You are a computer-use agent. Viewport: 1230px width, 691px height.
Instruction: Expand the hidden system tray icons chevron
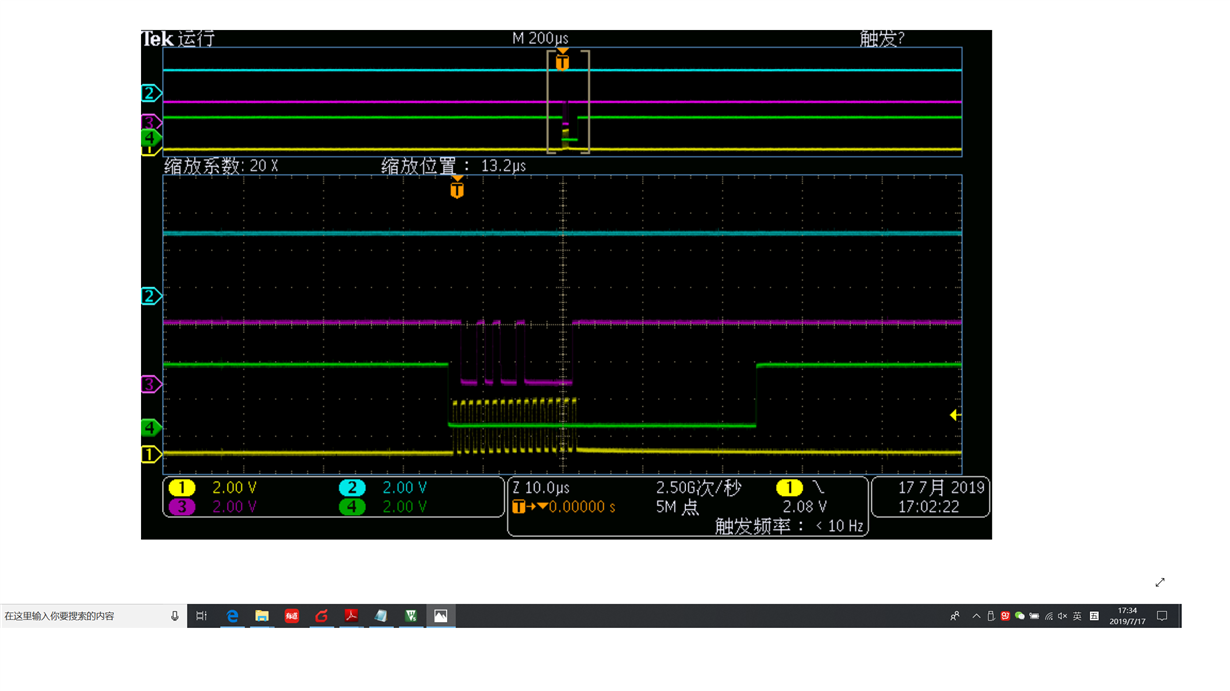pyautogui.click(x=976, y=616)
